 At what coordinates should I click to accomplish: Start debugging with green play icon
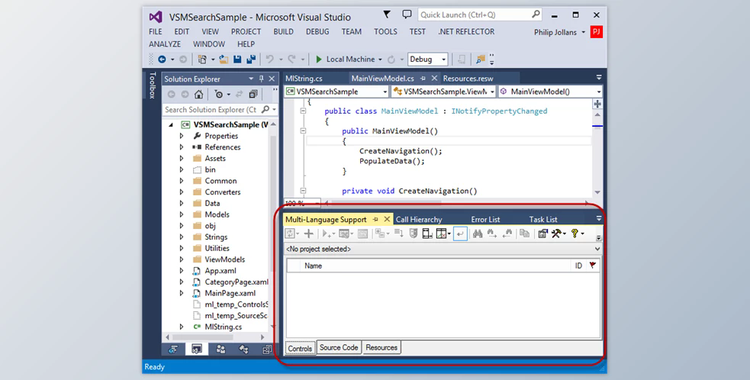(319, 59)
